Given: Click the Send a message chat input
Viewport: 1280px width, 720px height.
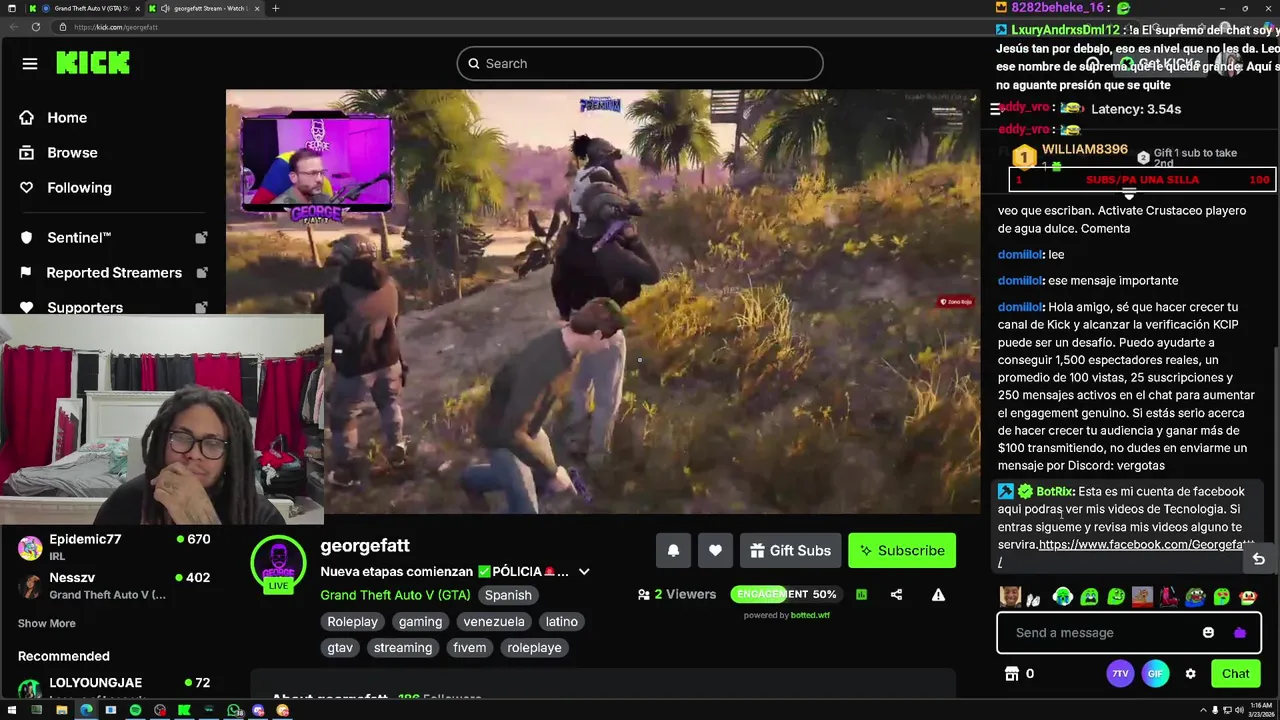Looking at the screenshot, I should pyautogui.click(x=1129, y=632).
